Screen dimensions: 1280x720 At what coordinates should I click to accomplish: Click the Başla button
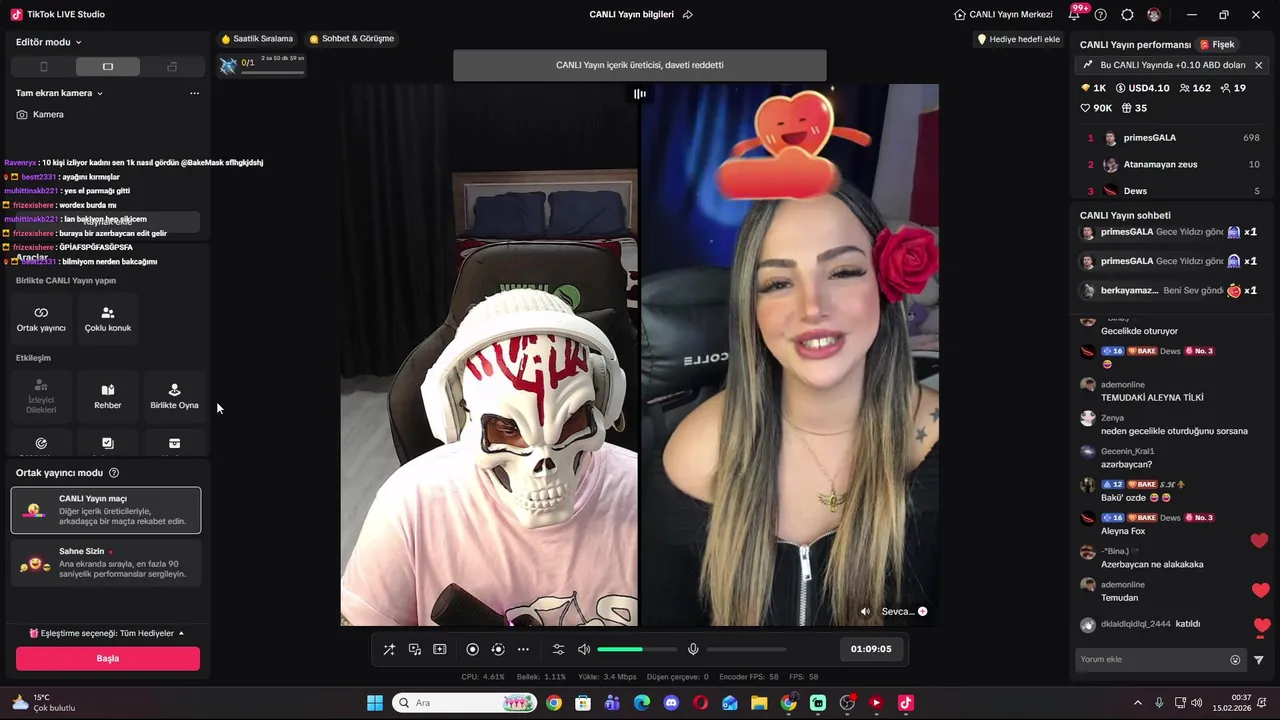click(x=108, y=658)
